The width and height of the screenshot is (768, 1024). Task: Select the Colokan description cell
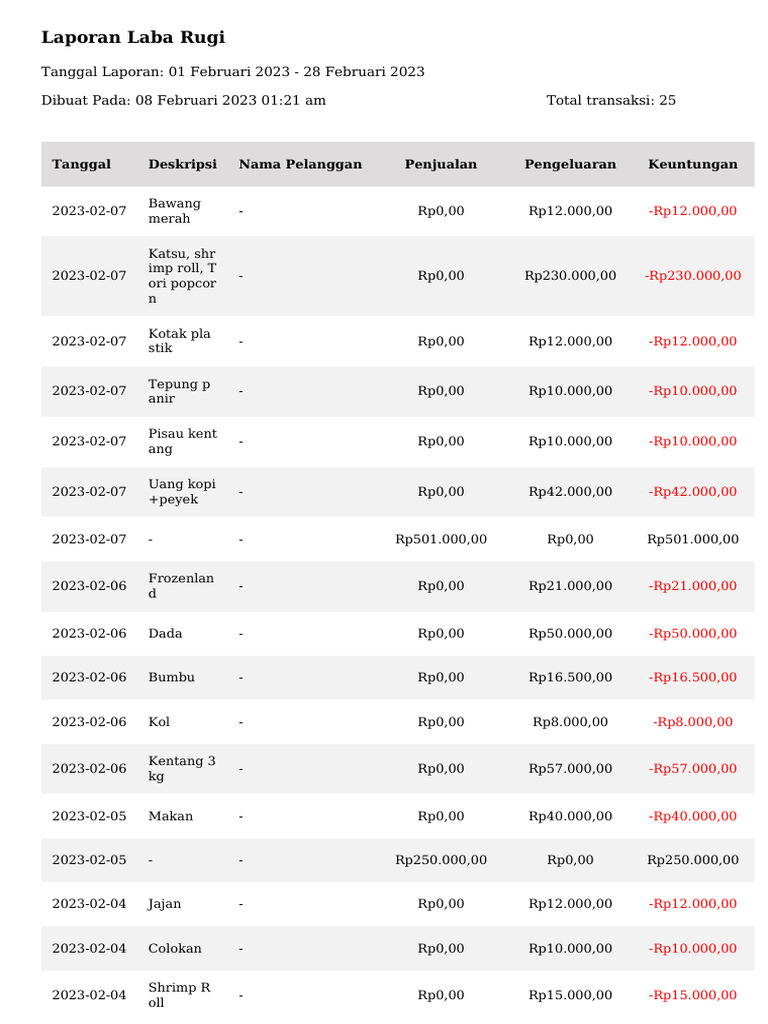click(175, 949)
